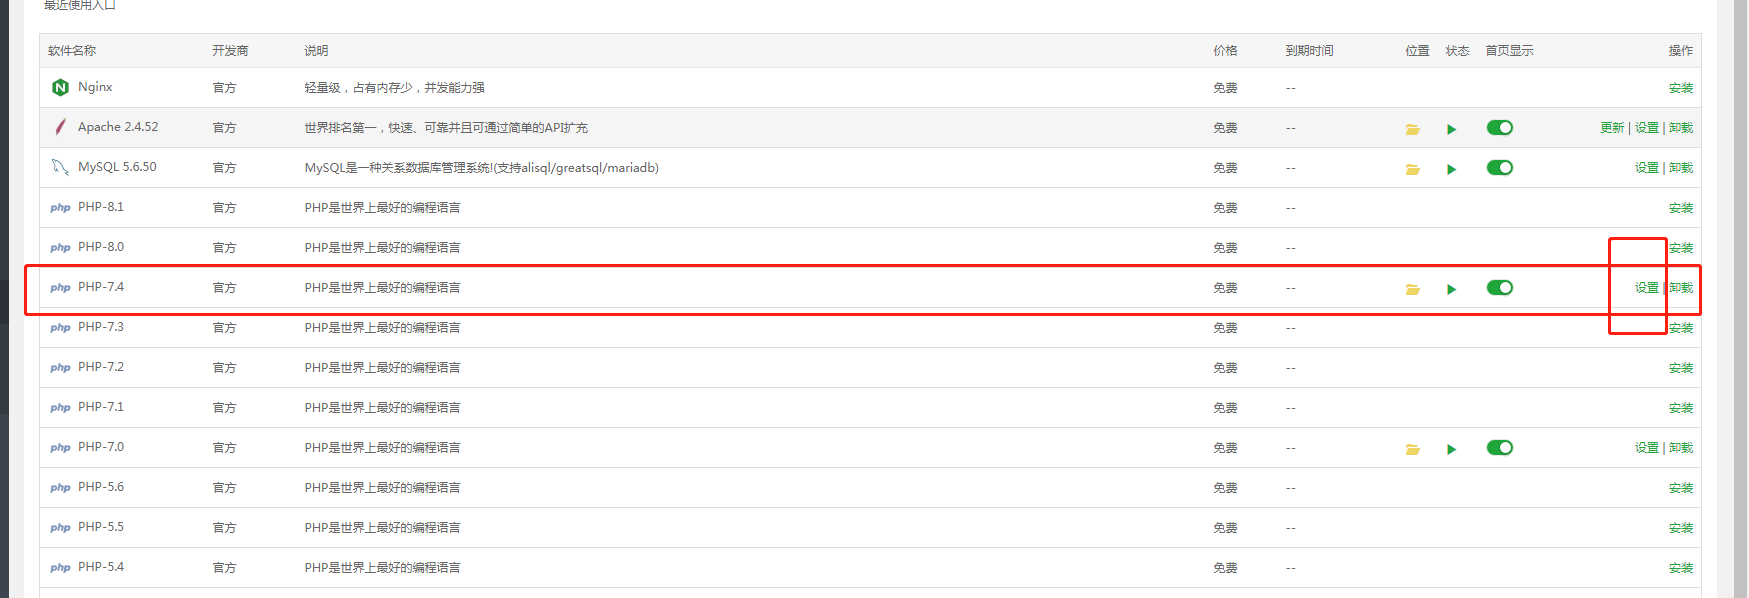Click the php icon beside PHP-8.1
Image resolution: width=1749 pixels, height=598 pixels.
[x=60, y=208]
